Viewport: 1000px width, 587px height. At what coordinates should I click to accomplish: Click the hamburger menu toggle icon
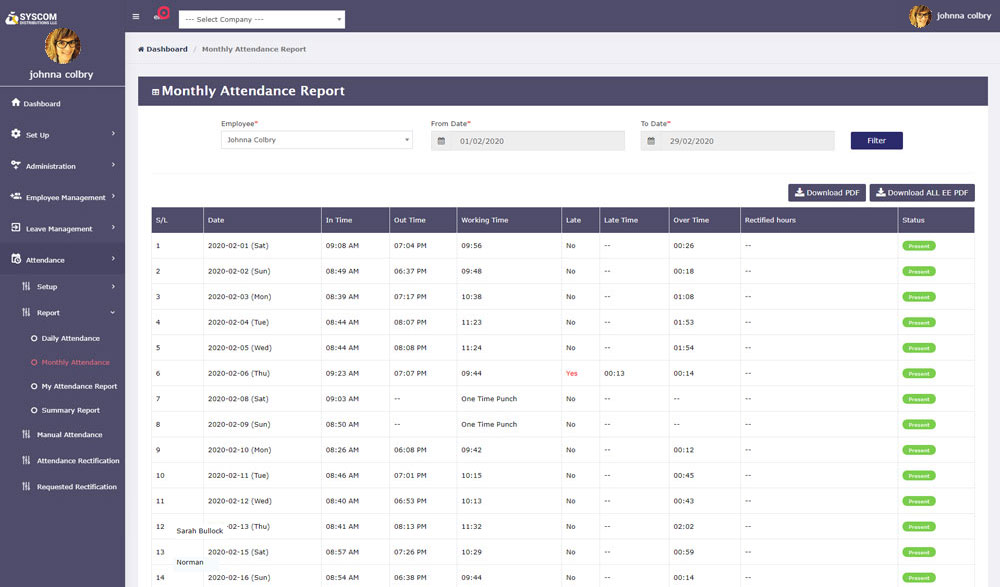coord(136,16)
